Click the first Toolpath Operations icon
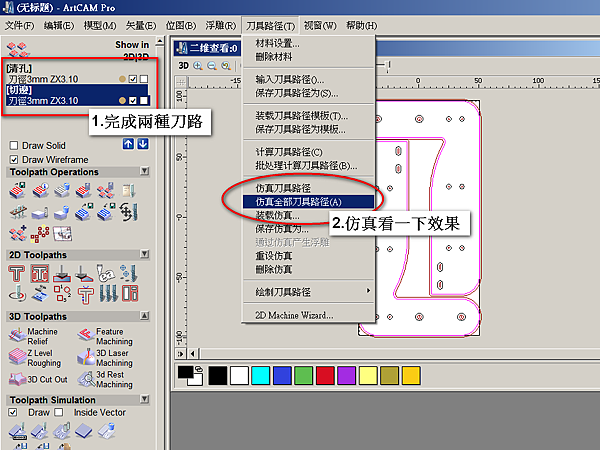600x450 pixels. click(x=17, y=190)
